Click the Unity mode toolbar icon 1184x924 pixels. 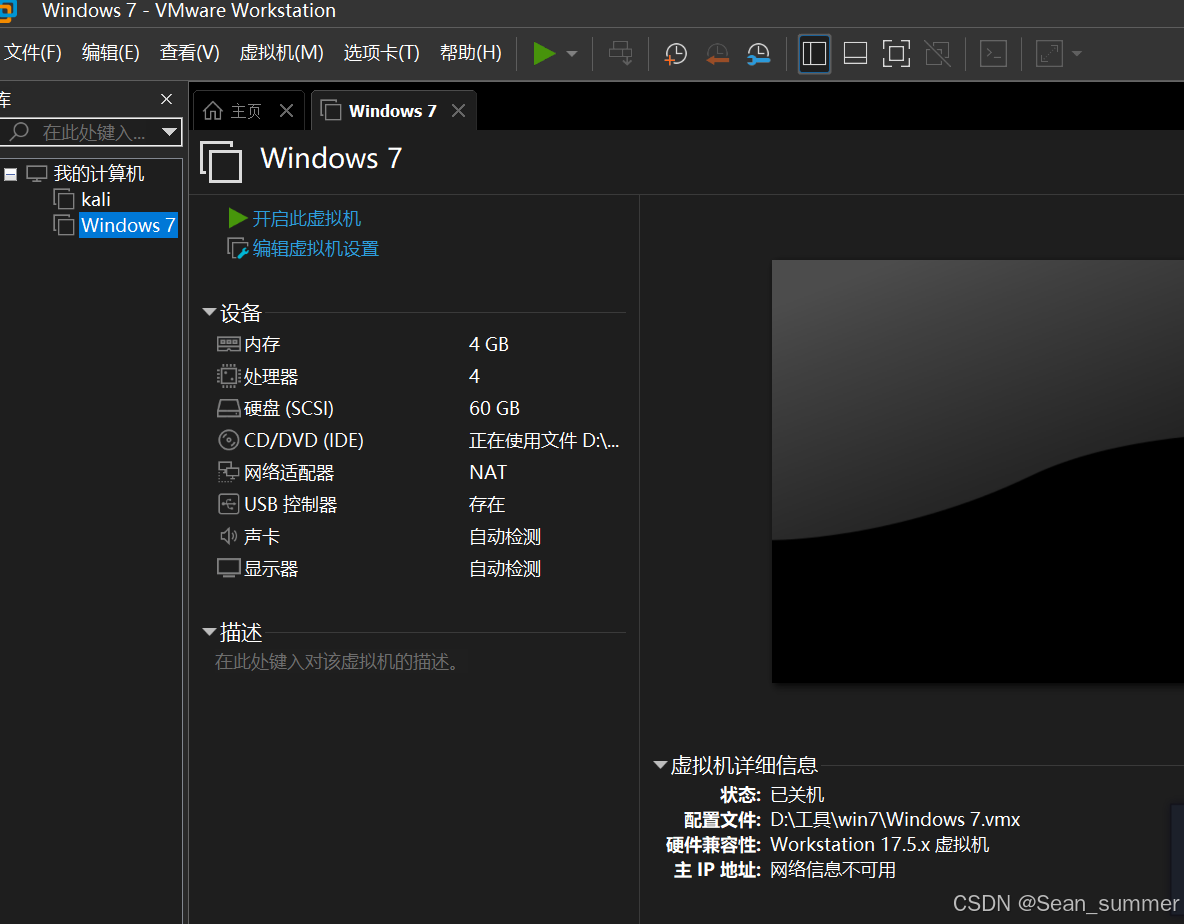point(937,54)
